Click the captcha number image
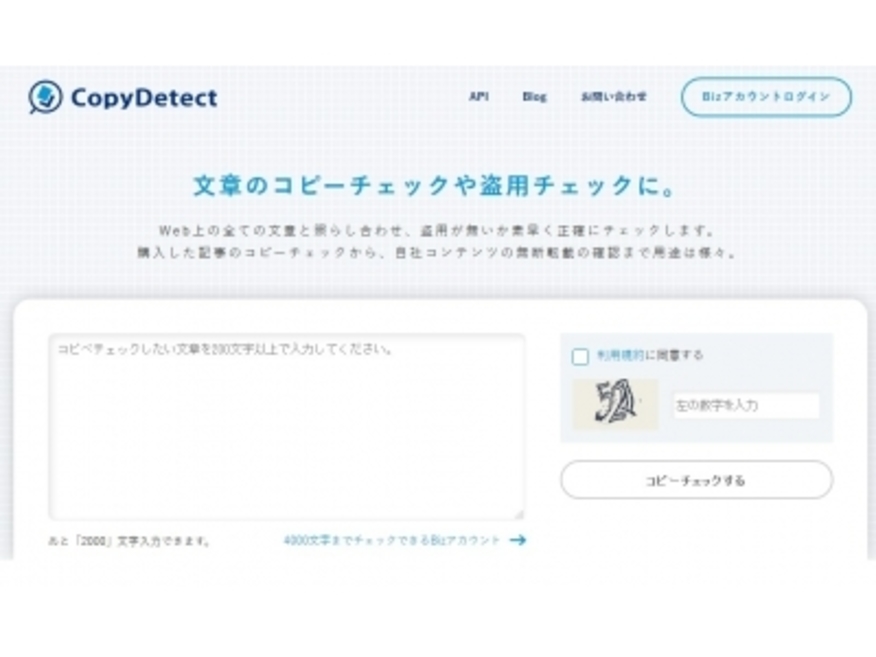 [x=616, y=403]
